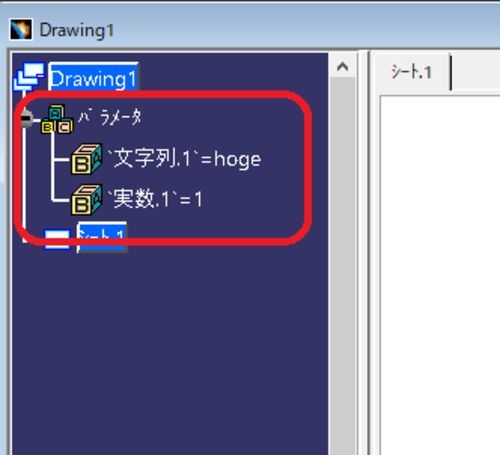Select the Drawing1 root node icon in tree
The width and height of the screenshot is (500, 455).
point(29,77)
